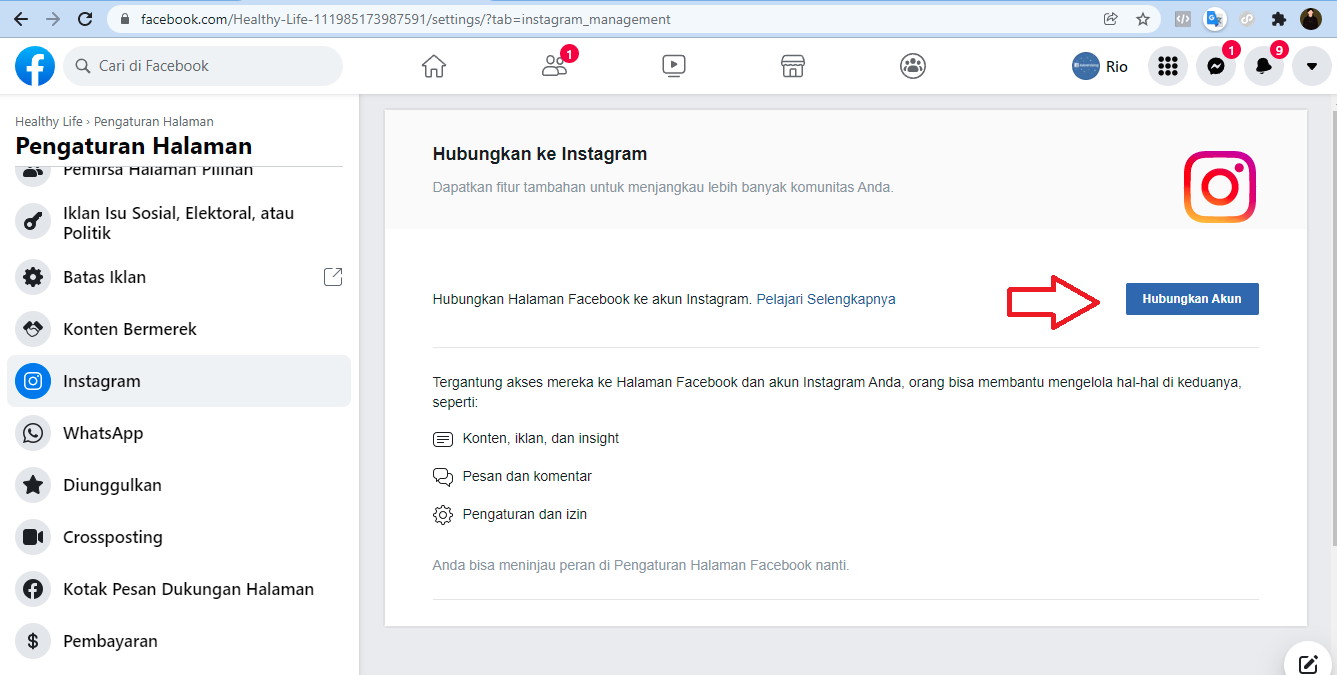This screenshot has height=675, width=1337.
Task: Open Konten Bermerek settings
Action: 179,329
